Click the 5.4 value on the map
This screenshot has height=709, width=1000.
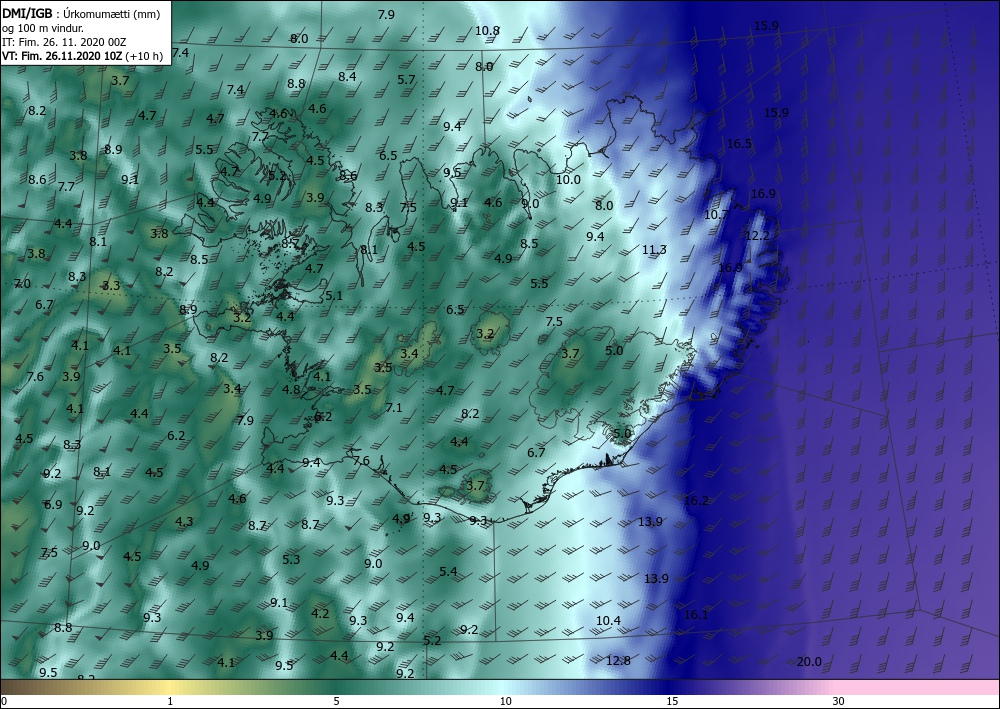pos(448,571)
